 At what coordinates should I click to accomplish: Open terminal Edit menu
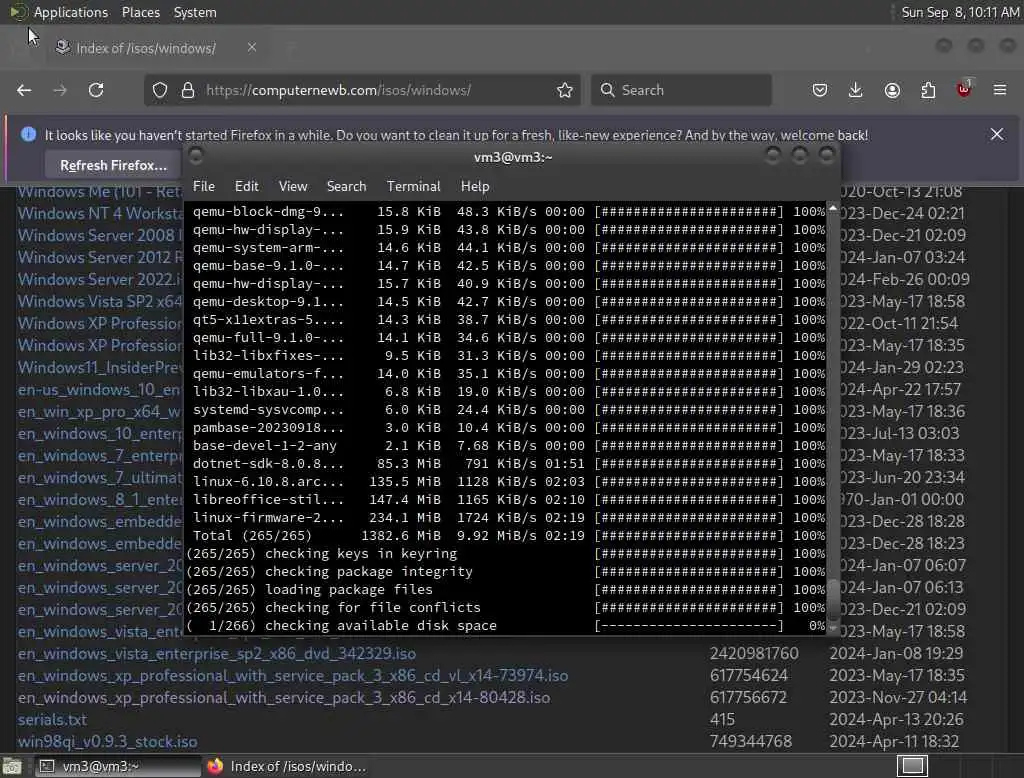[x=246, y=186]
